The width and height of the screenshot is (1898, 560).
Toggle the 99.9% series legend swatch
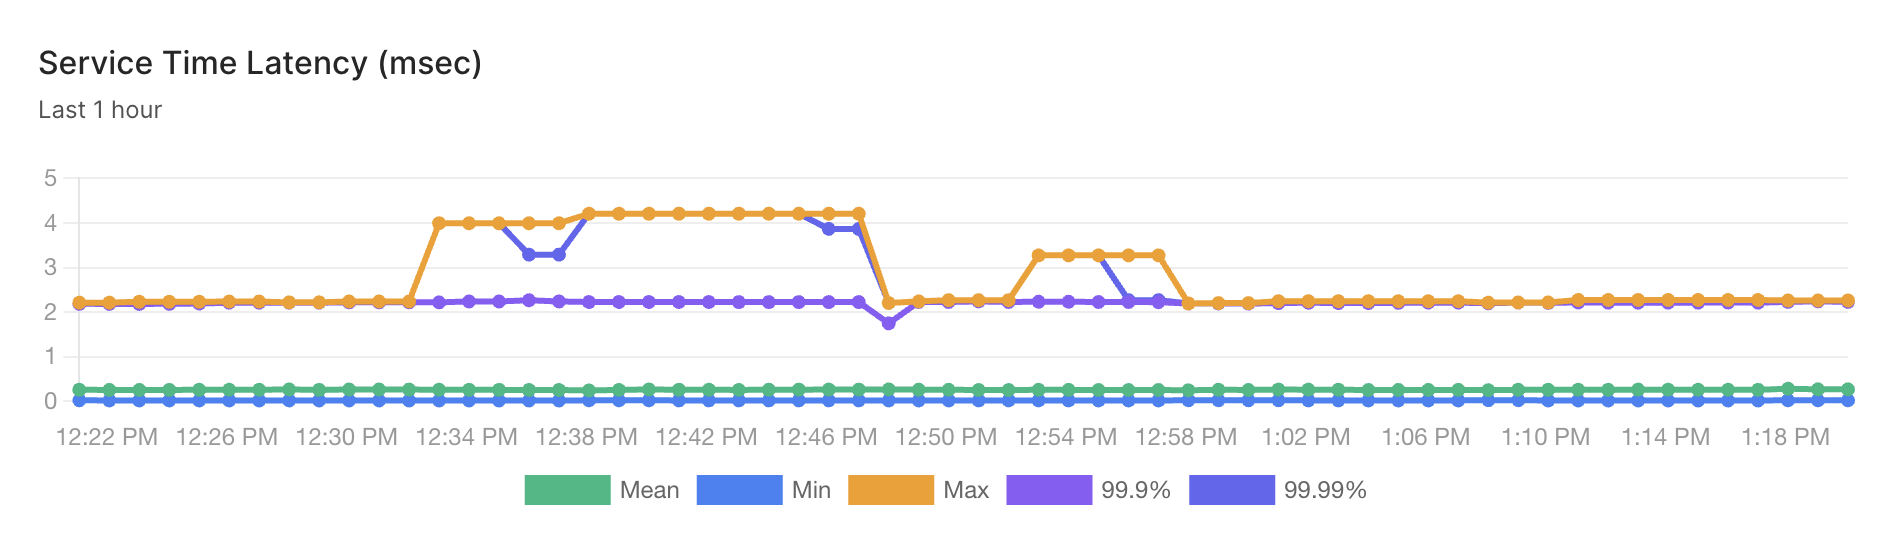coord(1049,490)
